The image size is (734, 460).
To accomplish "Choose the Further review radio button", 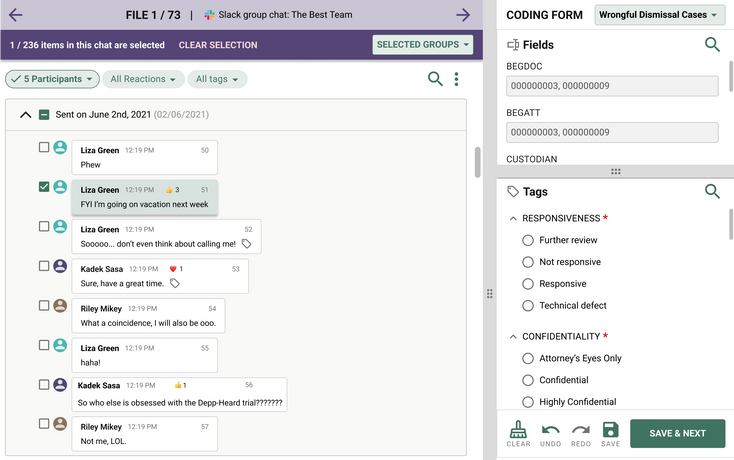I will (528, 240).
